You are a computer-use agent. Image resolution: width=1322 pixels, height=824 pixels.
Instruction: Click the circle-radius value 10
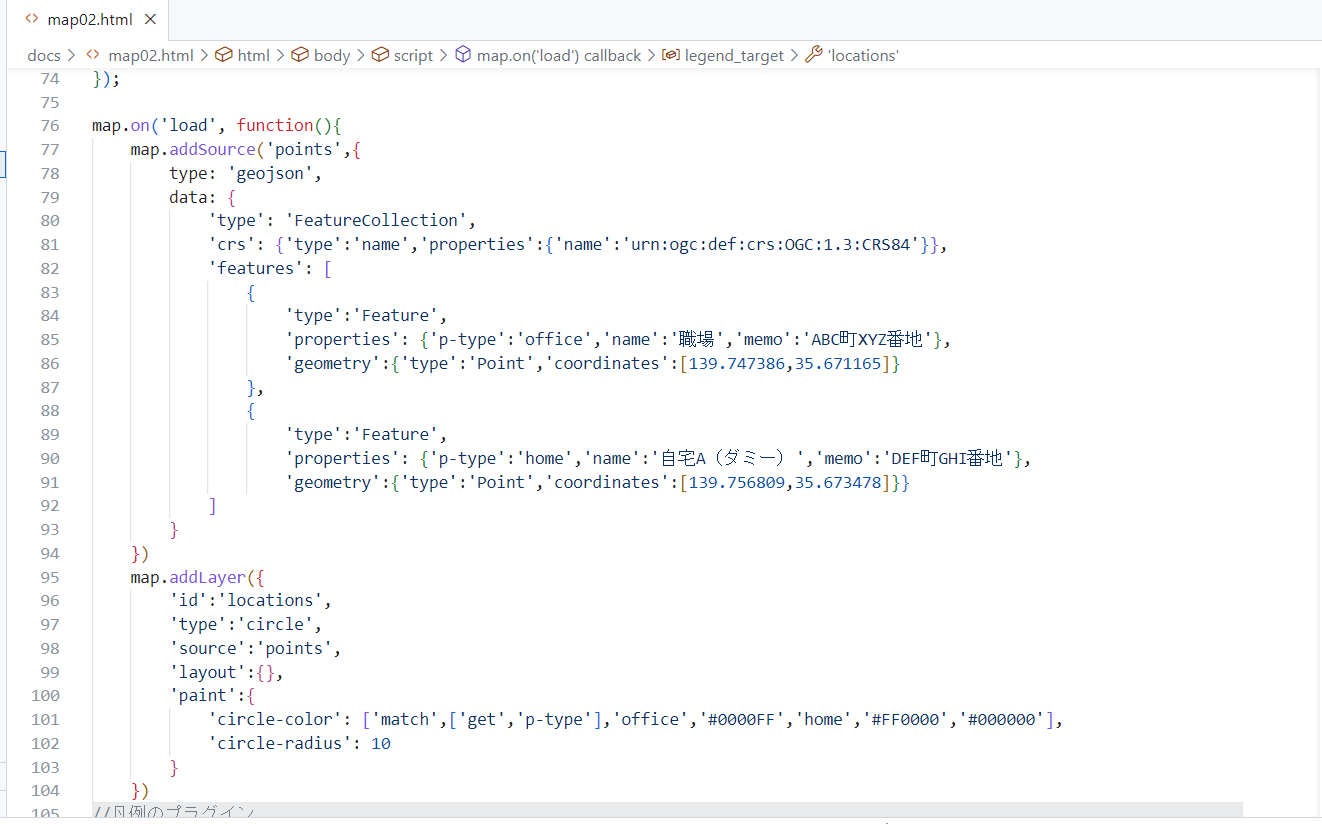pos(381,744)
